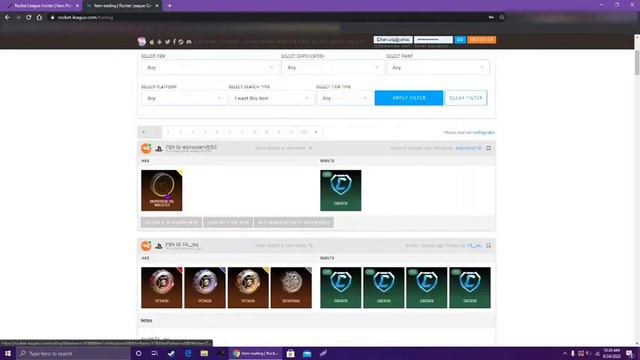
Task: Show details & comments on first trade header
Action: pos(283,148)
